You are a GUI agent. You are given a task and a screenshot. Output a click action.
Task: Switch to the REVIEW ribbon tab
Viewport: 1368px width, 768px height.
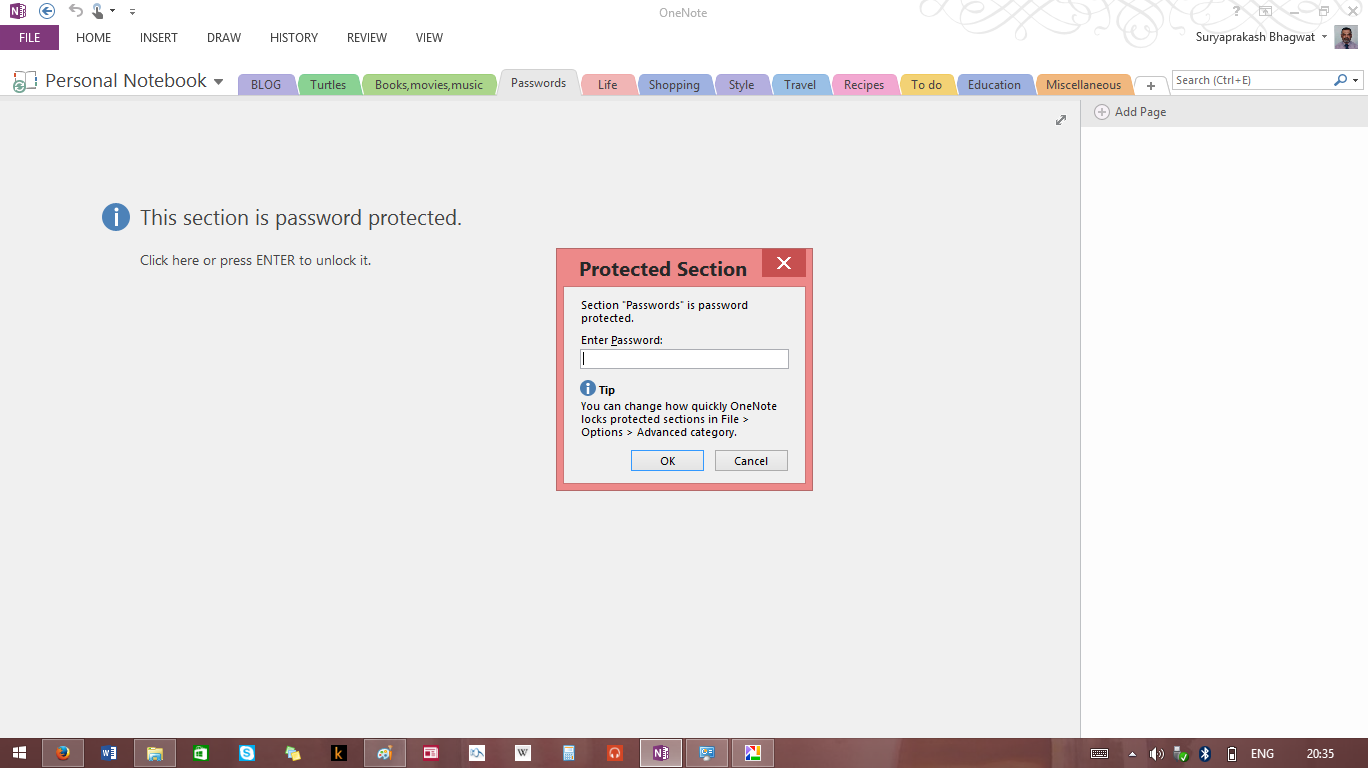click(367, 38)
